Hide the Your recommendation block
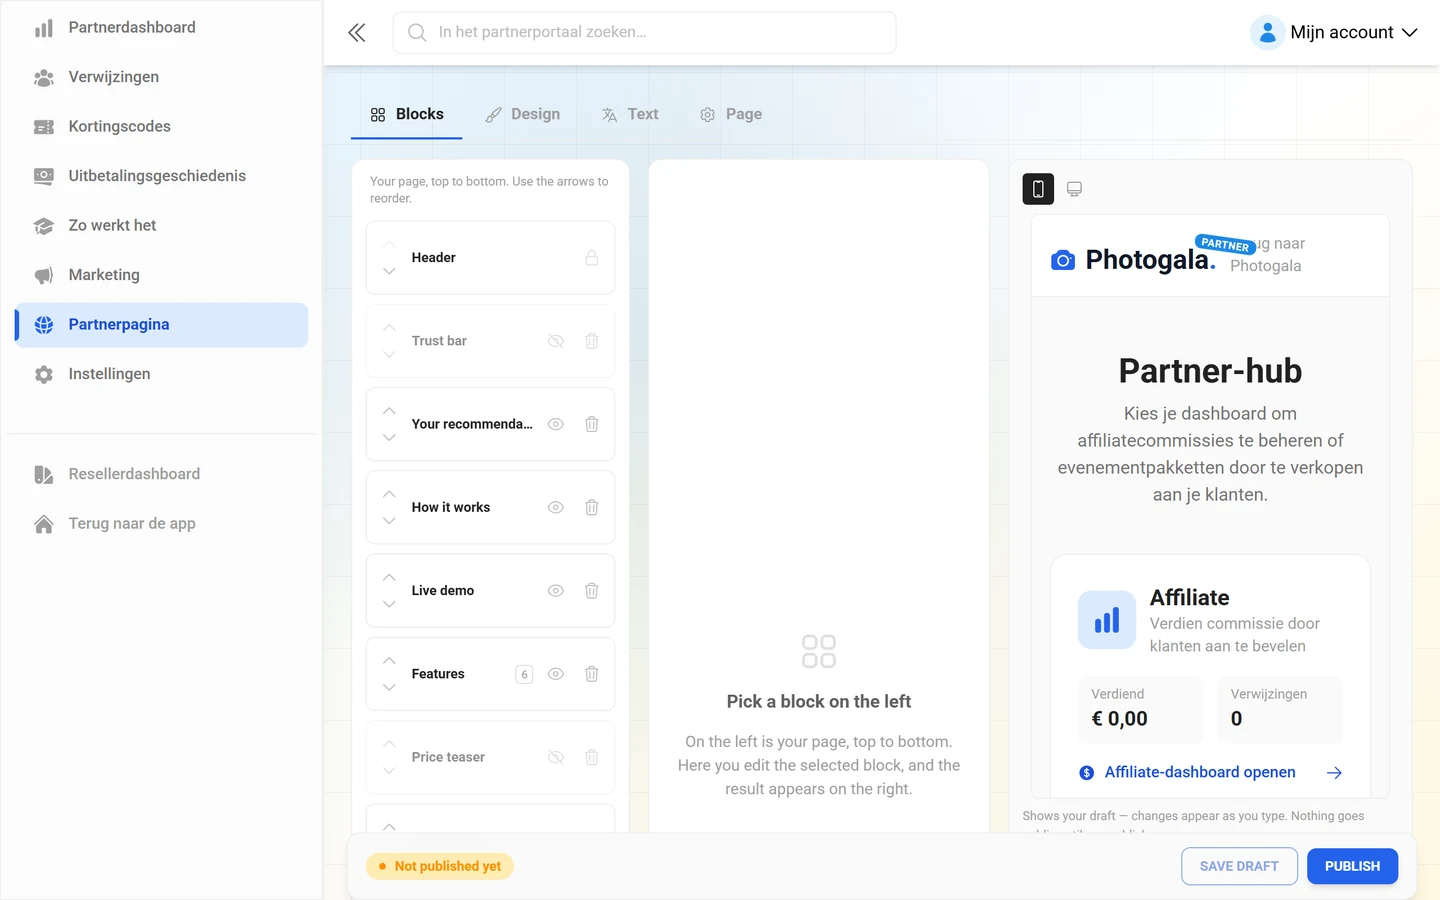This screenshot has width=1440, height=900. click(556, 424)
